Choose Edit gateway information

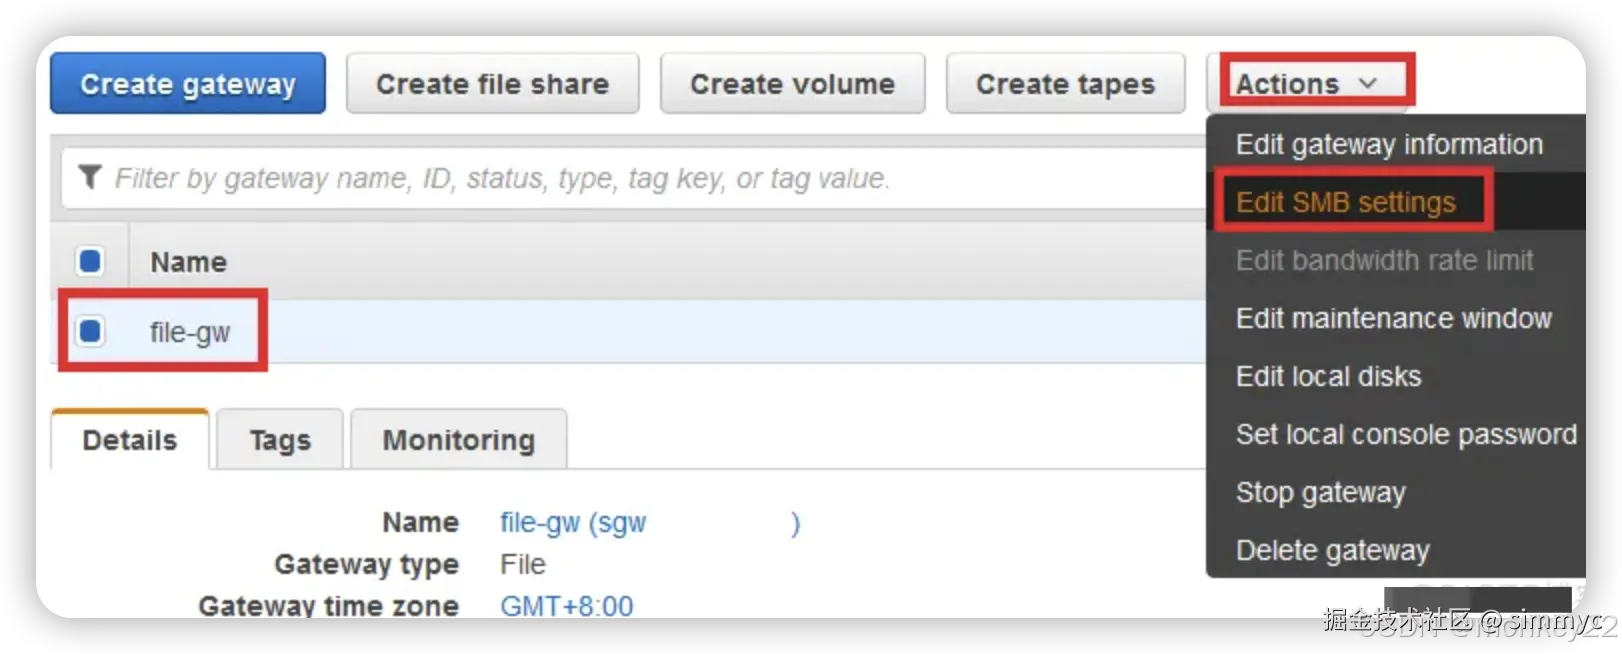(x=1389, y=145)
